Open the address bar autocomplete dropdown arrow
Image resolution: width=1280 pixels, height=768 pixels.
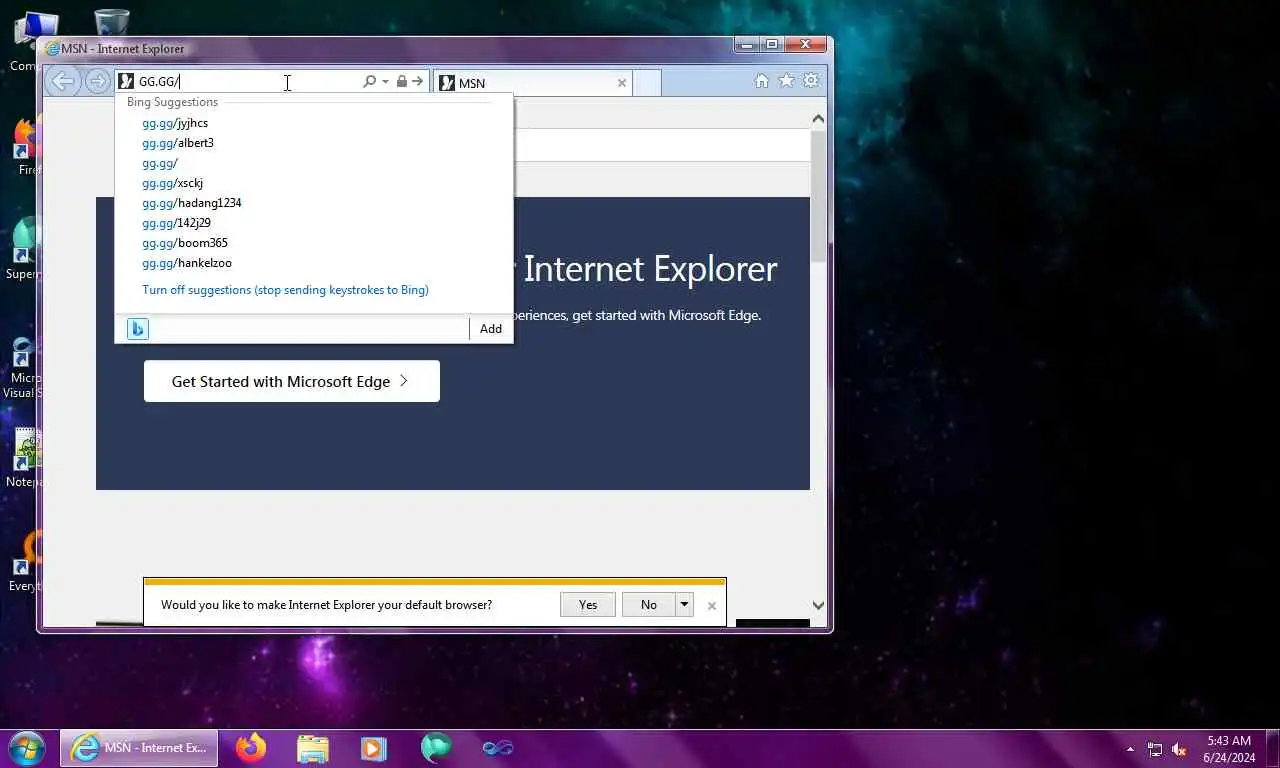click(385, 82)
